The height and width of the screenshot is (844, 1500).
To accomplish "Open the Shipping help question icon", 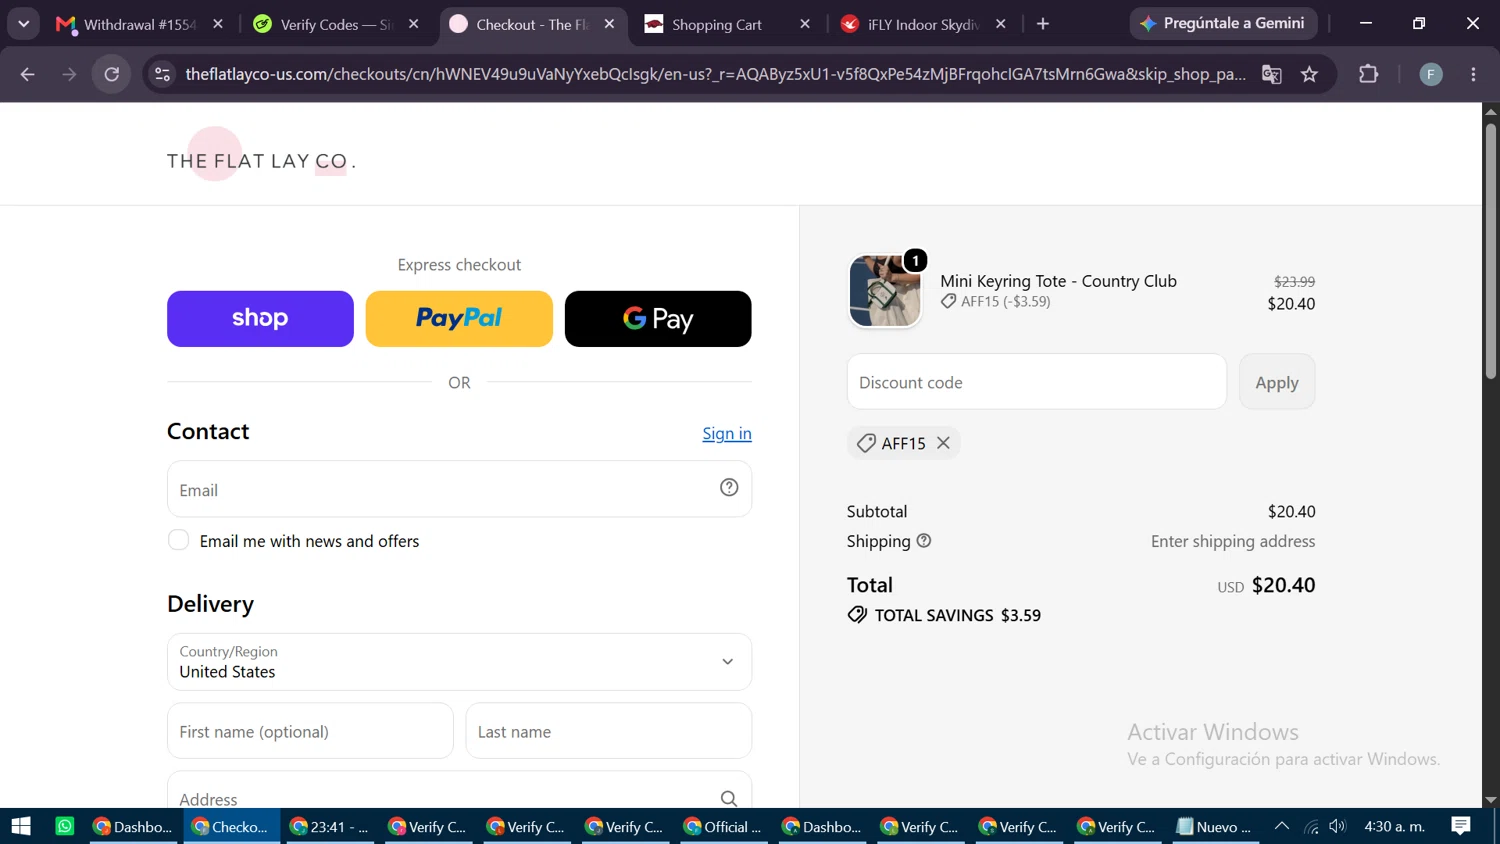I will 924,540.
